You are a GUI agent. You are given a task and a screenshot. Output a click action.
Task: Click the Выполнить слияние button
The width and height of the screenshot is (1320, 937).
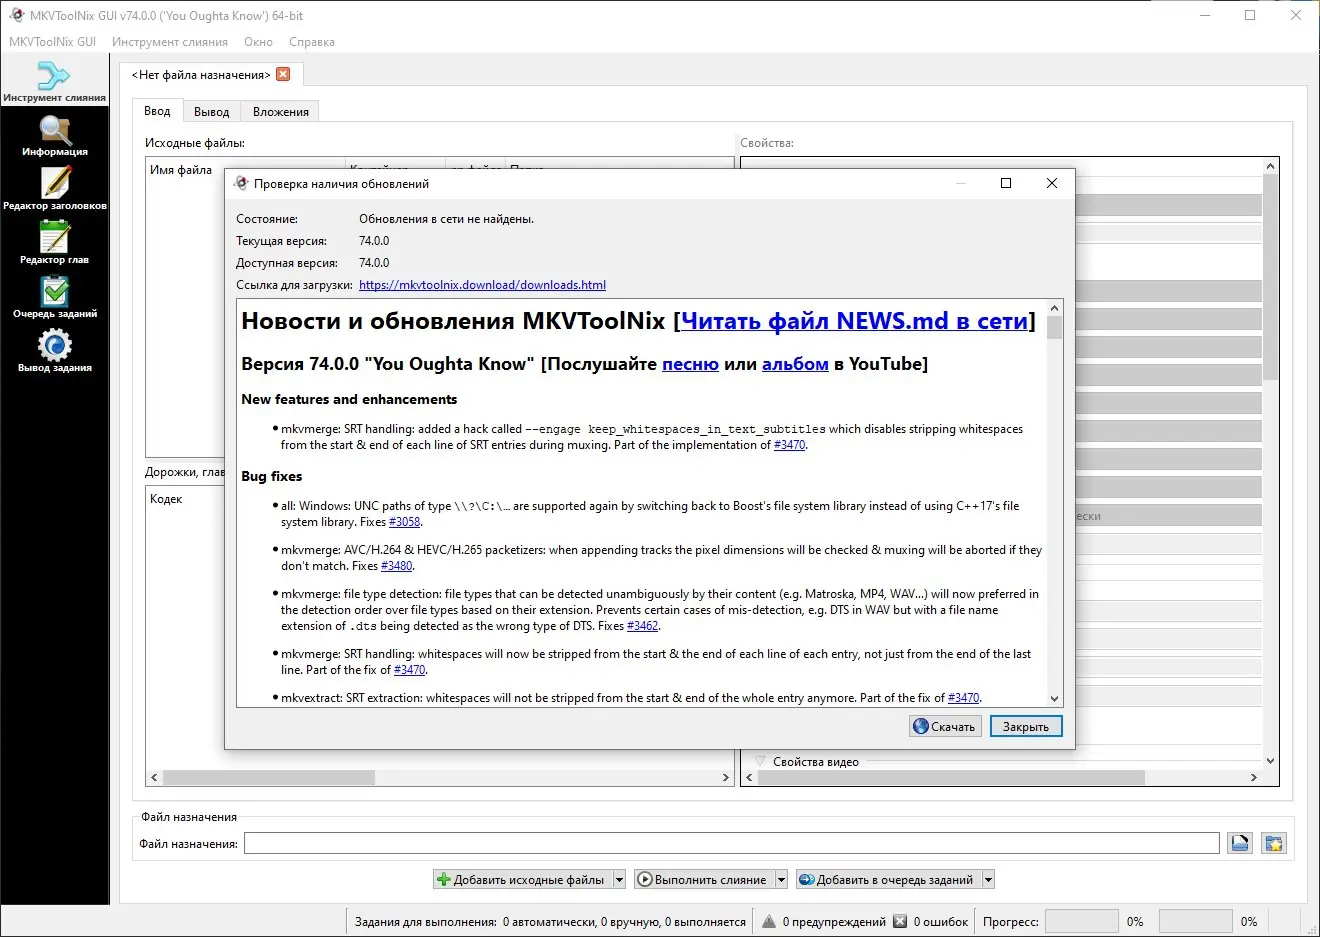pyautogui.click(x=701, y=880)
